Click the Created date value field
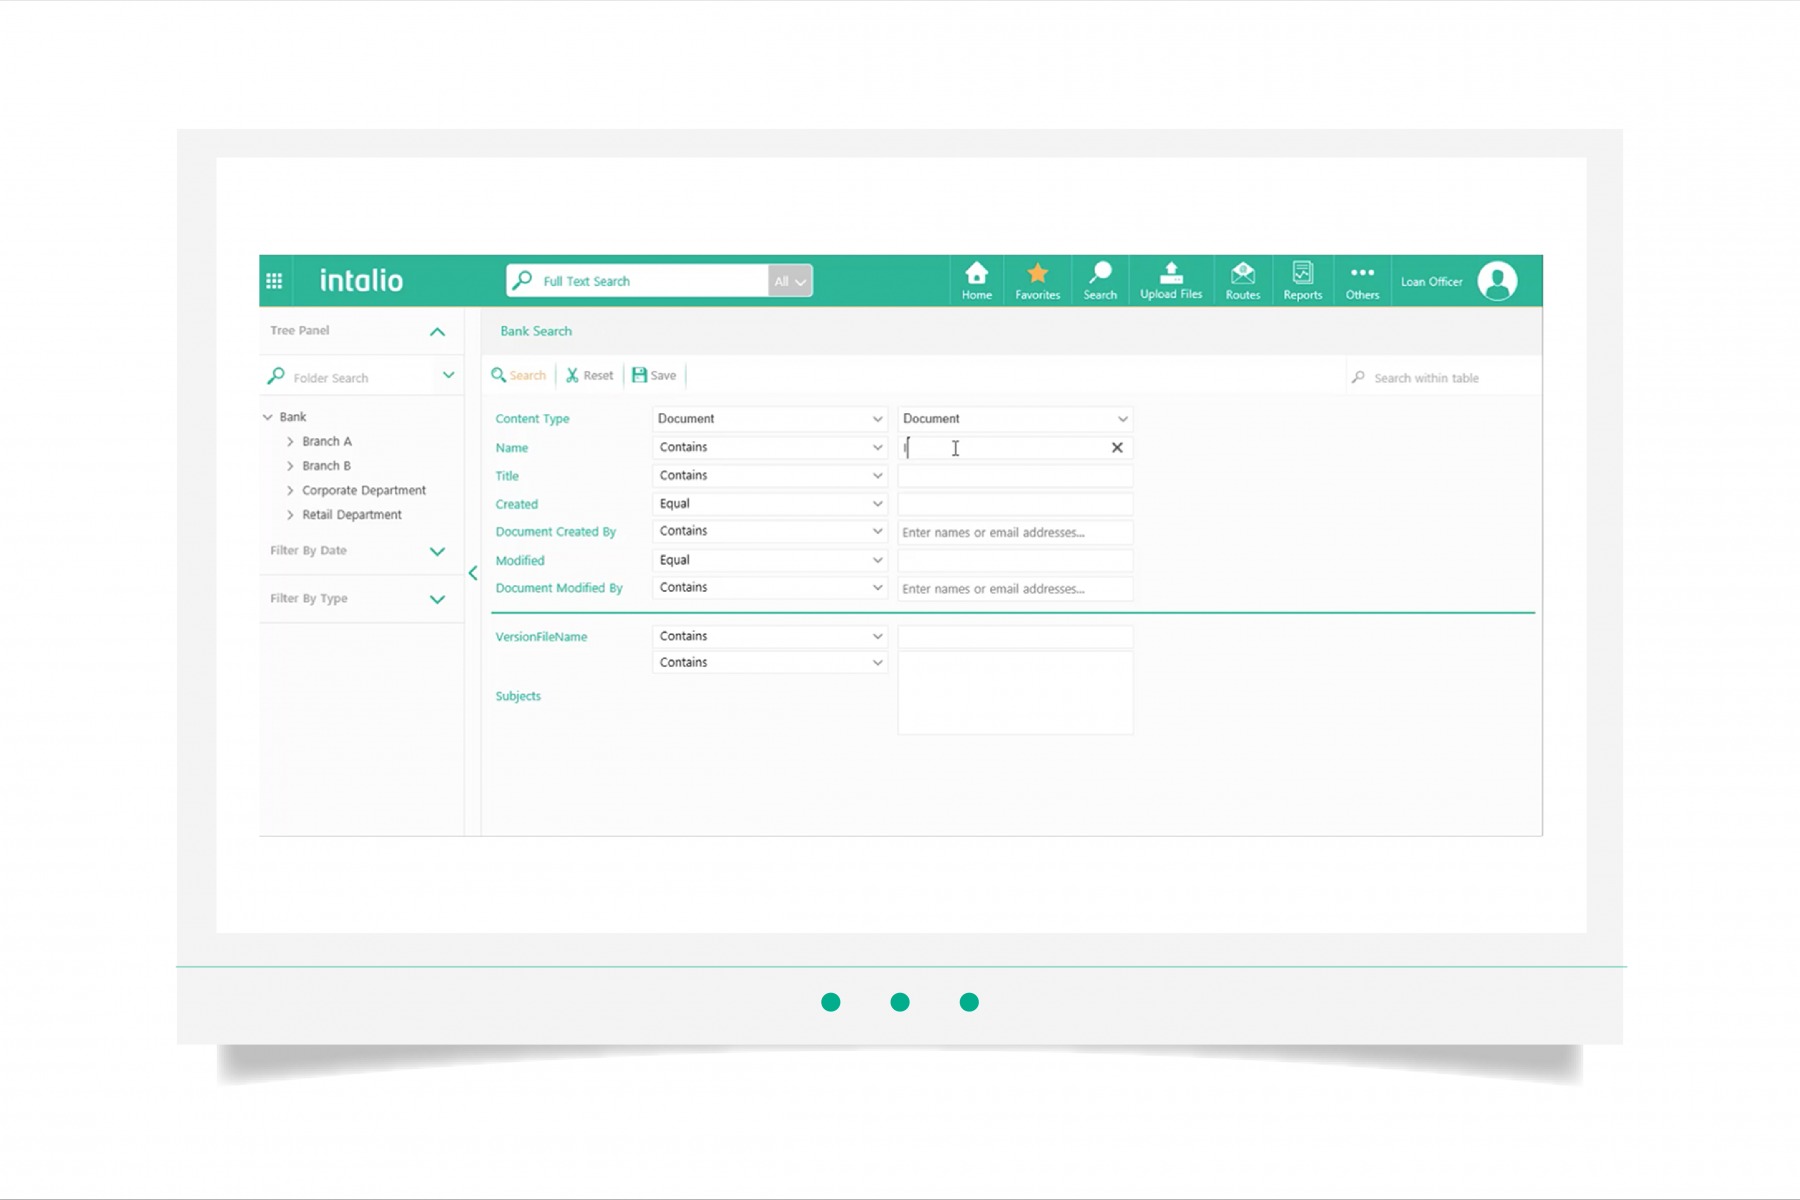Viewport: 1800px width, 1200px height. click(x=1015, y=504)
